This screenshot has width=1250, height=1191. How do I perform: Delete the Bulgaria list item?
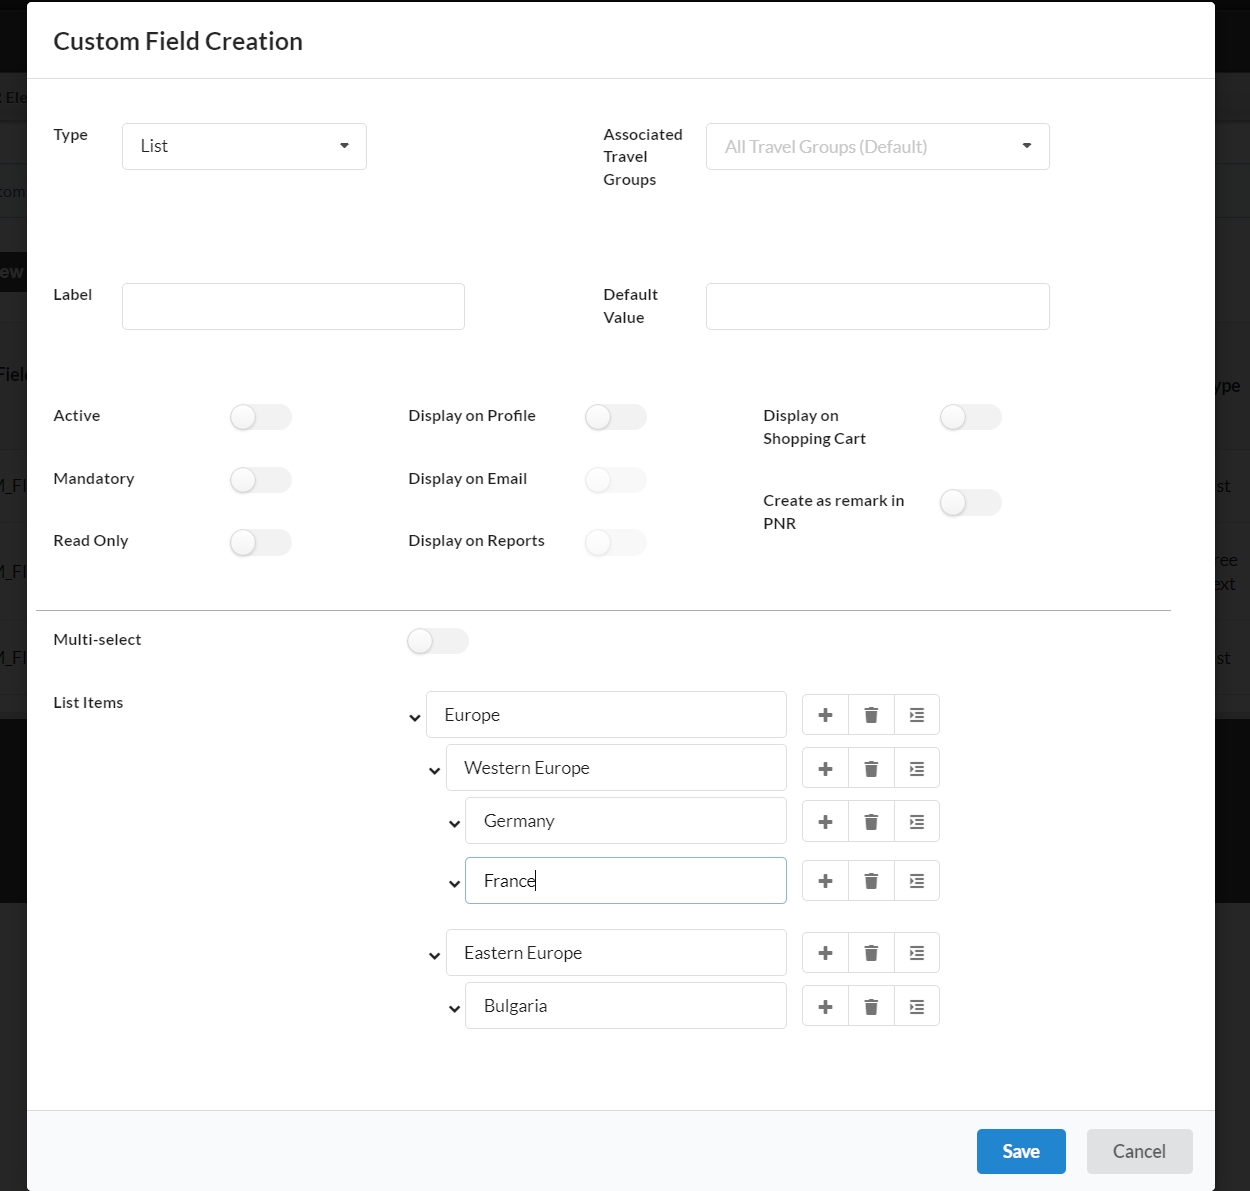(871, 1006)
